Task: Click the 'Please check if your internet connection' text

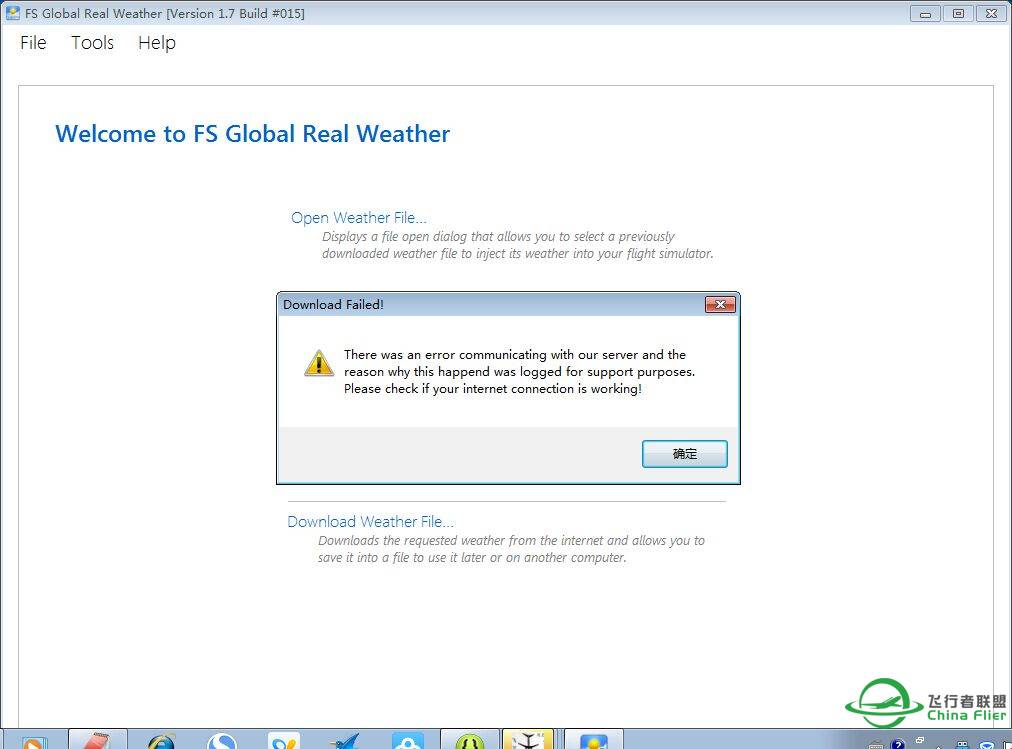Action: [492, 388]
